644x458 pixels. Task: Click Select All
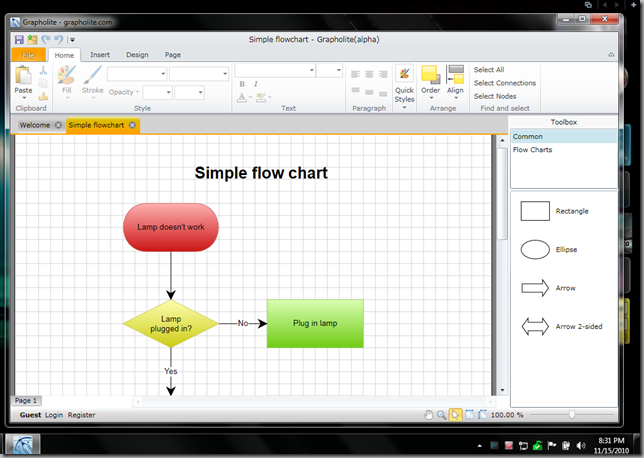pos(489,70)
